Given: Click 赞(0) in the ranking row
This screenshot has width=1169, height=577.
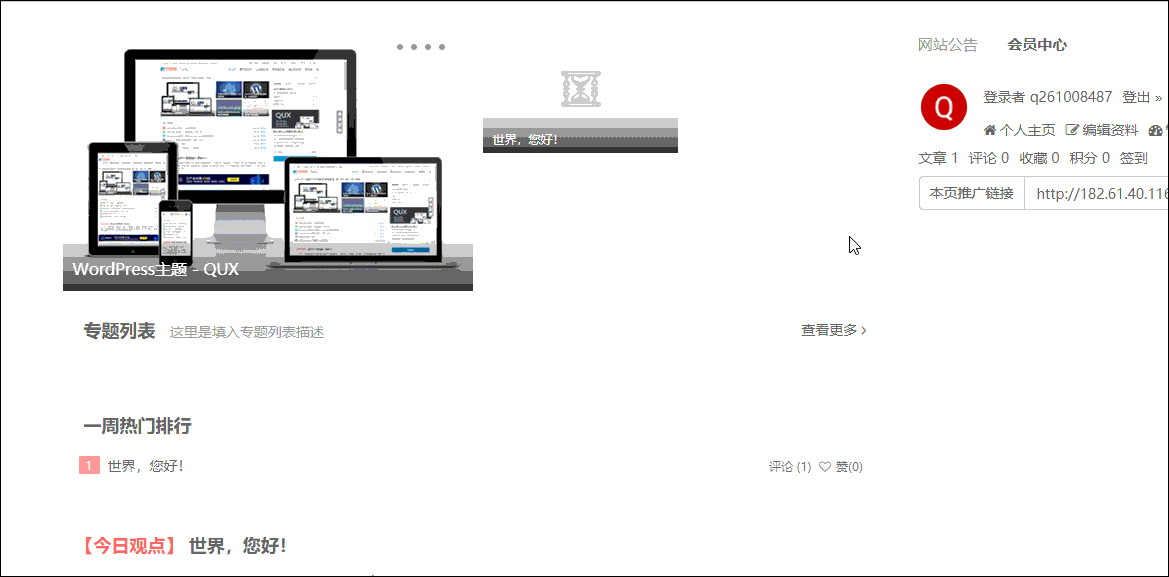Looking at the screenshot, I should point(849,467).
